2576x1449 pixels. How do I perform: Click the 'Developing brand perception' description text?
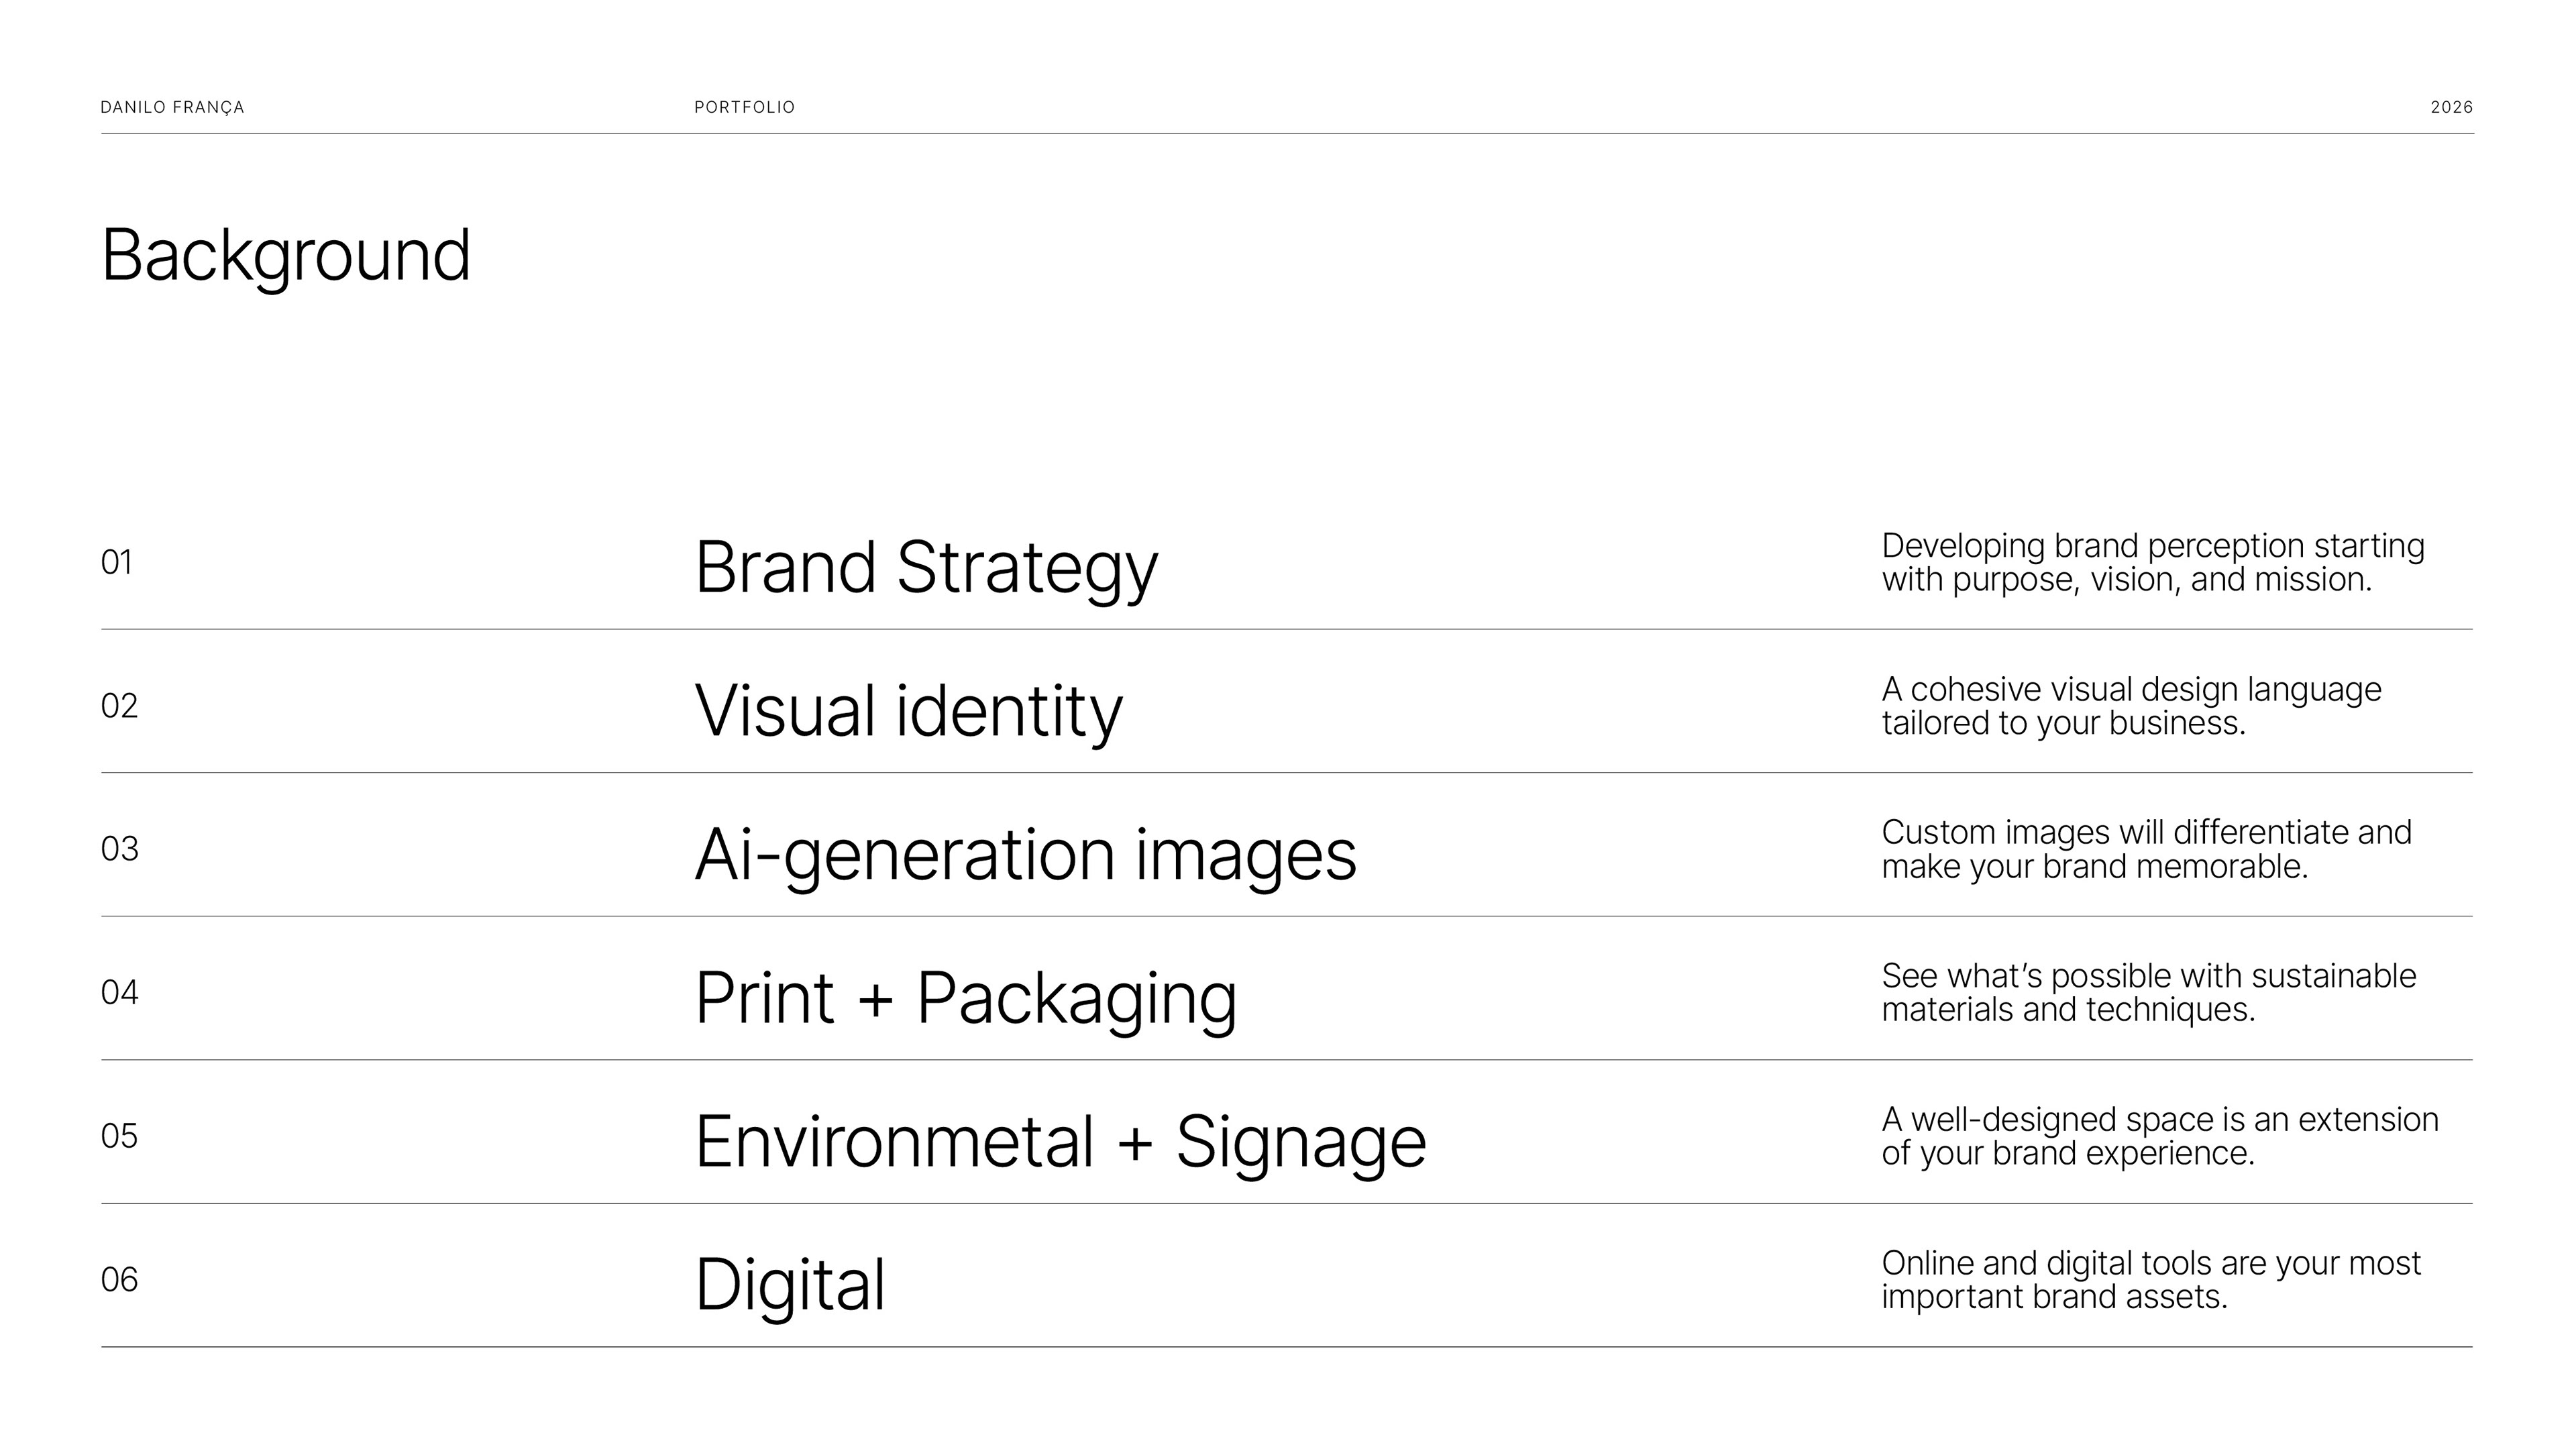2153,563
